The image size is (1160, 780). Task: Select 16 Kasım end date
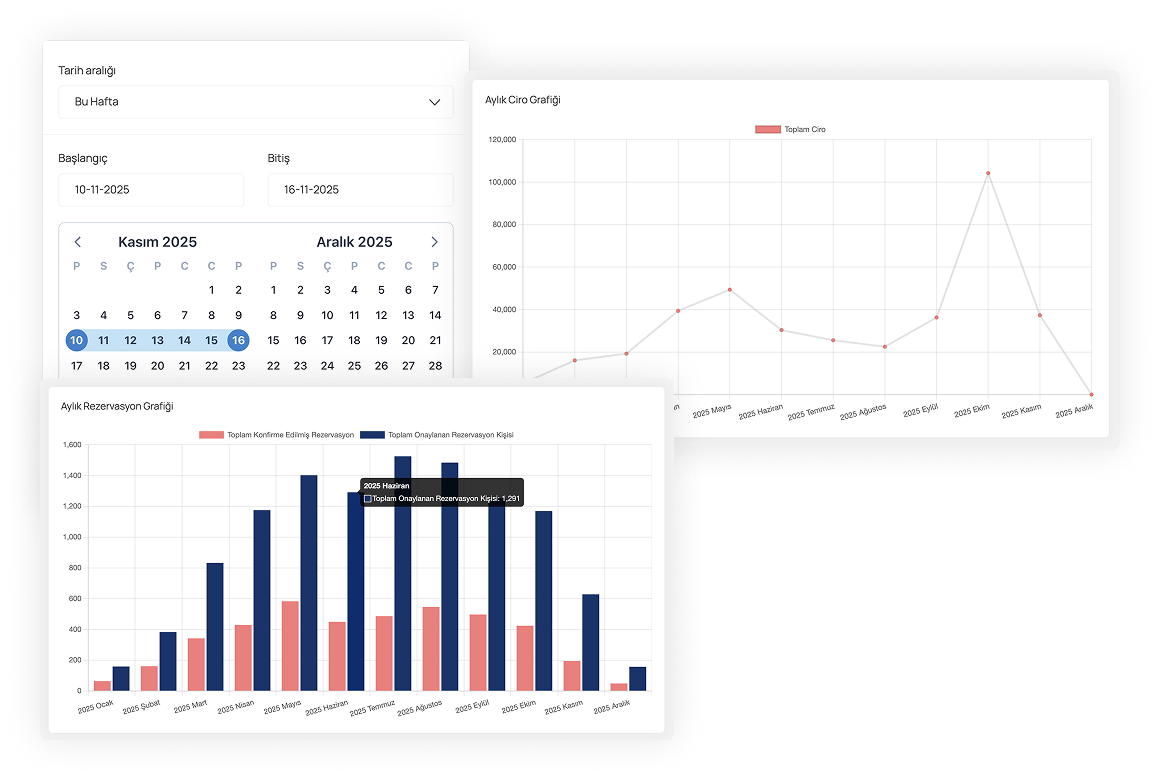click(238, 340)
